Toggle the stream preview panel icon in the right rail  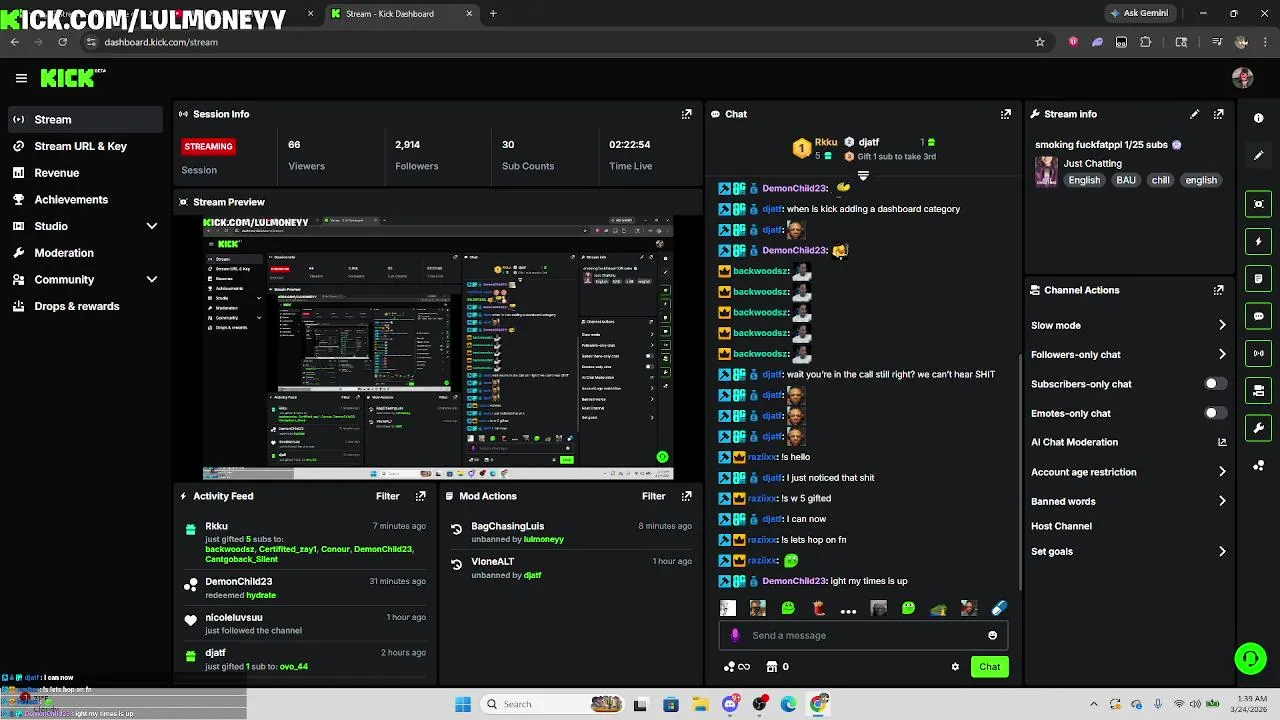(1258, 204)
